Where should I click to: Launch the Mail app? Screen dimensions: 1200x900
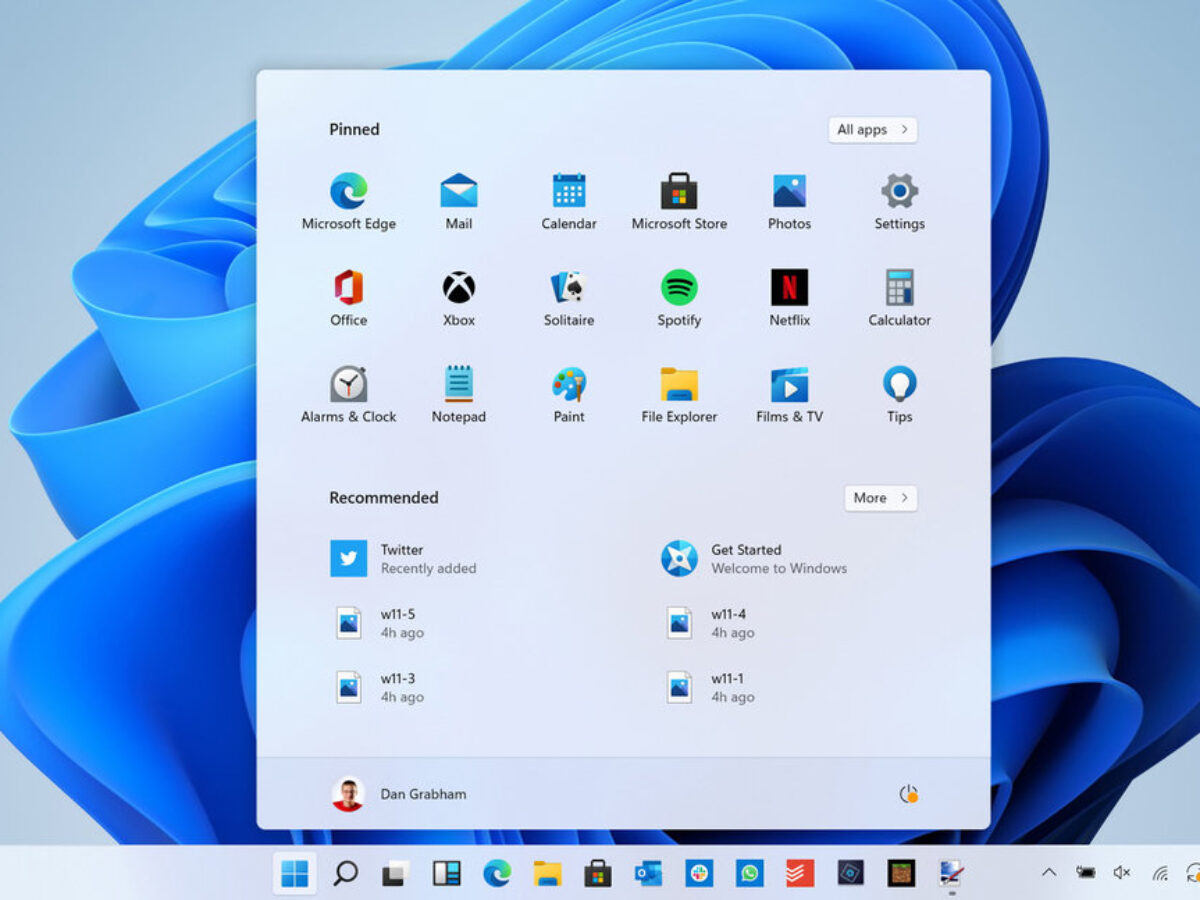[x=459, y=202]
